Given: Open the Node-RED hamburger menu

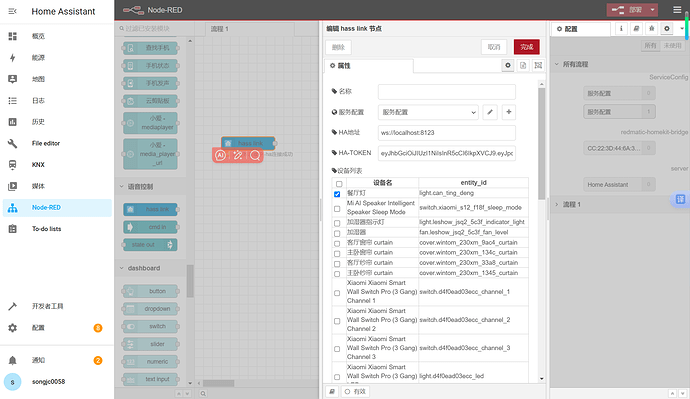Looking at the screenshot, I should [677, 10].
